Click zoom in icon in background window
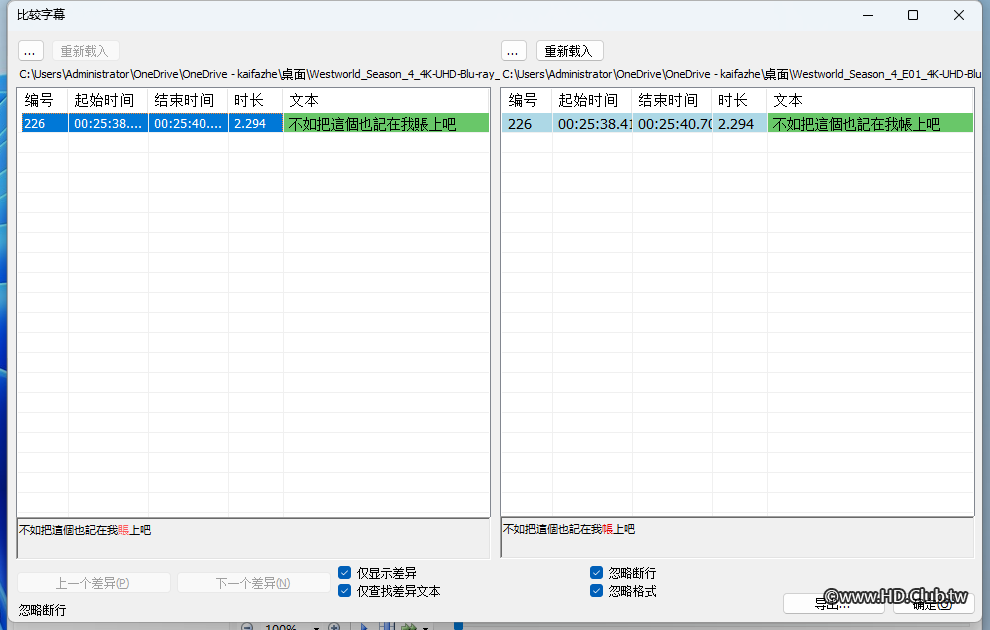The image size is (990, 630). 335,627
